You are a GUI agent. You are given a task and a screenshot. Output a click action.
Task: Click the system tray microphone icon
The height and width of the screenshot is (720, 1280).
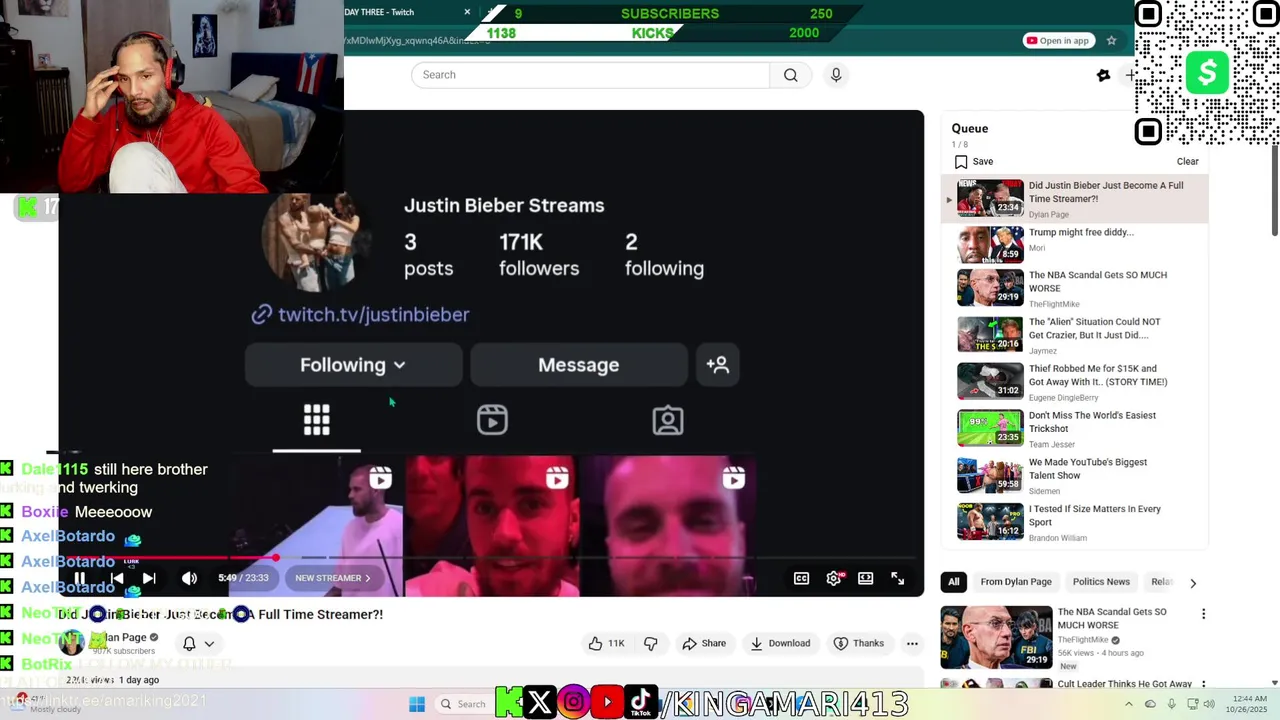click(x=1171, y=704)
